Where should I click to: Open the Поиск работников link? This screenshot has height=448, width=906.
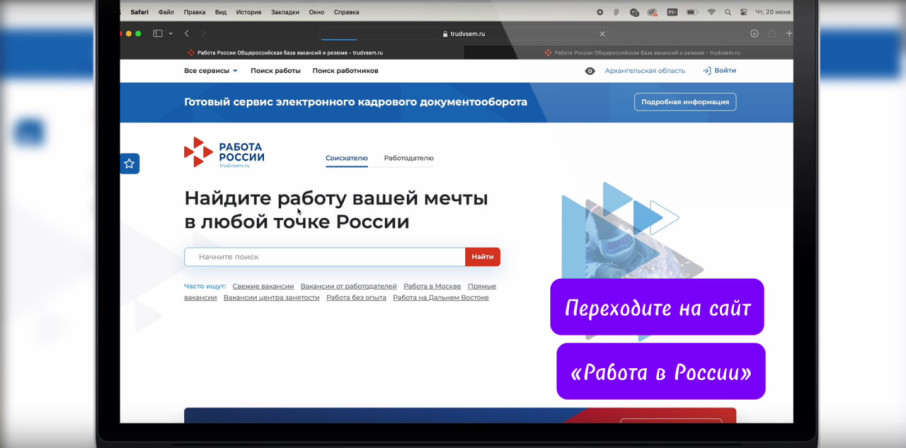click(346, 71)
